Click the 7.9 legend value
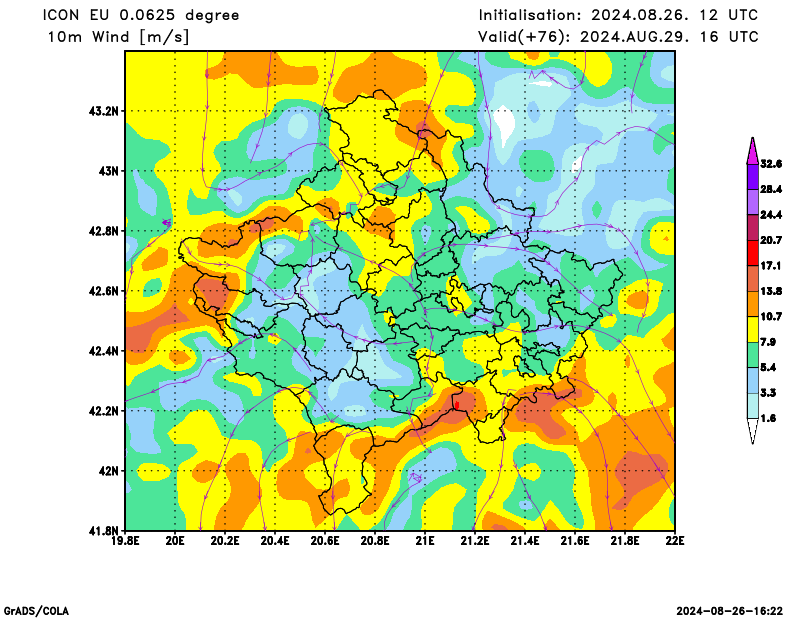This screenshot has width=800, height=618. pos(768,342)
